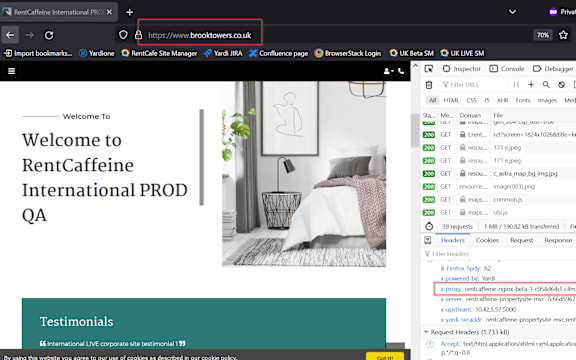Open the UK Beta SM bookmark
576x360 pixels.
pyautogui.click(x=411, y=53)
